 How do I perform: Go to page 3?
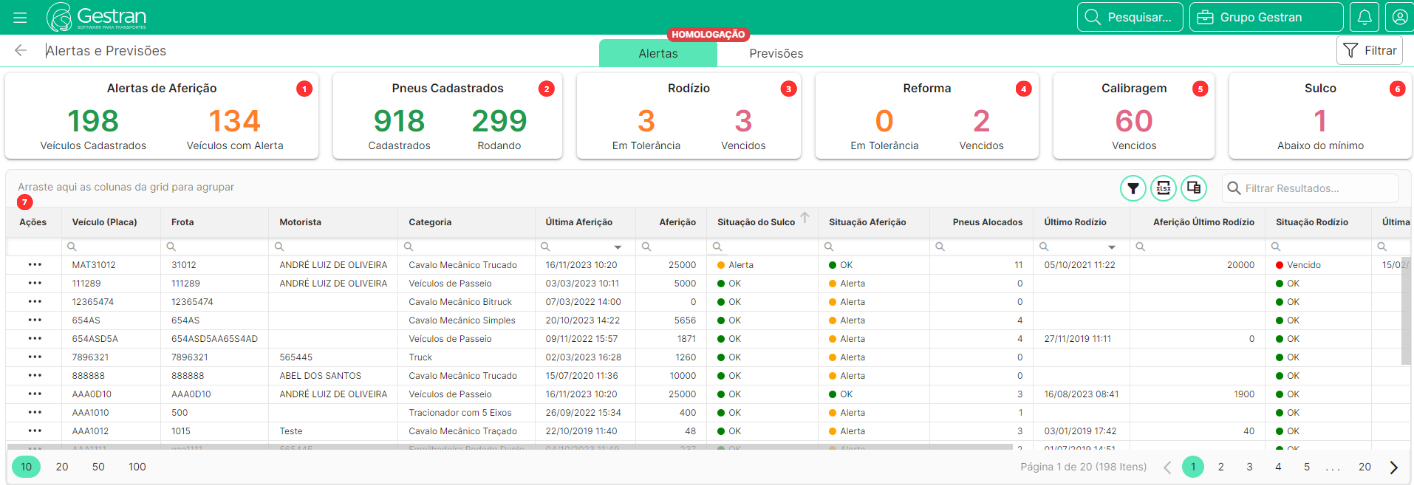(x=1249, y=467)
